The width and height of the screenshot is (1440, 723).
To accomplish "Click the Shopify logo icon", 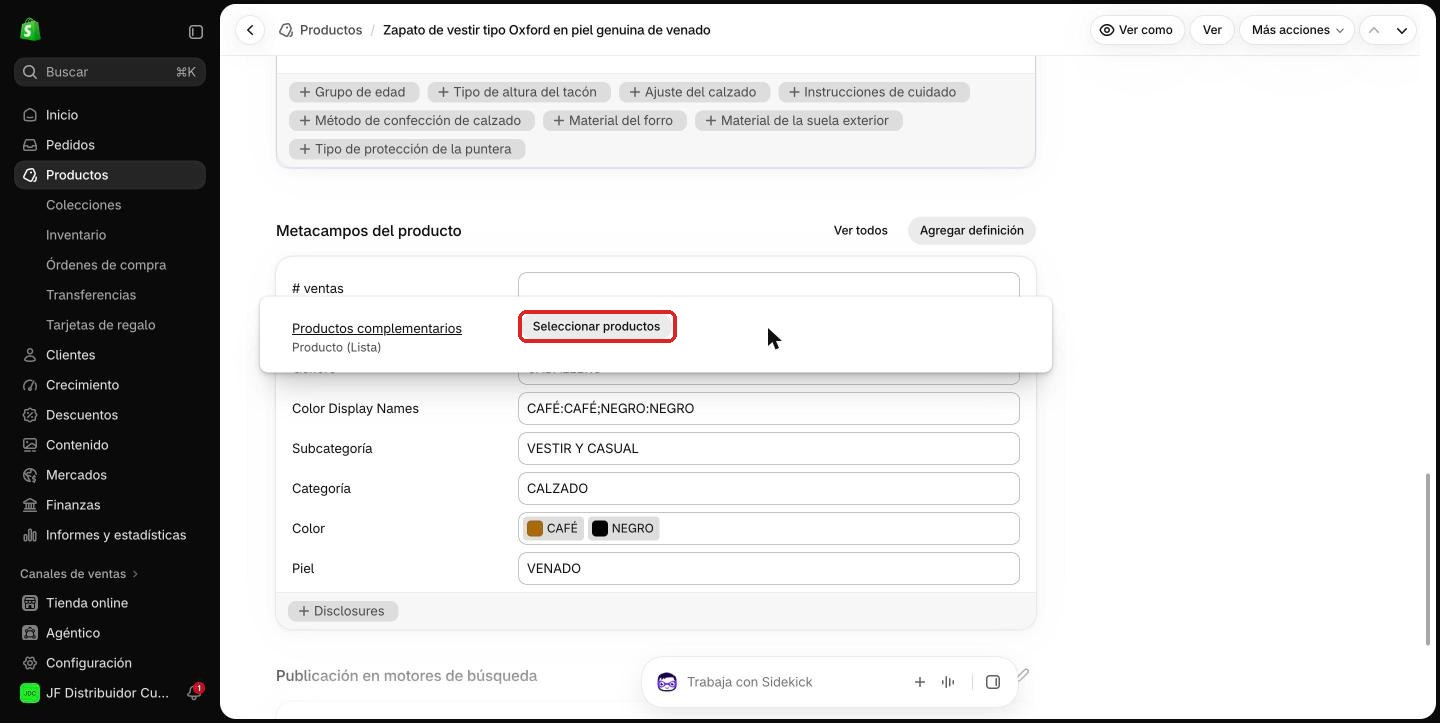I will pyautogui.click(x=30, y=30).
